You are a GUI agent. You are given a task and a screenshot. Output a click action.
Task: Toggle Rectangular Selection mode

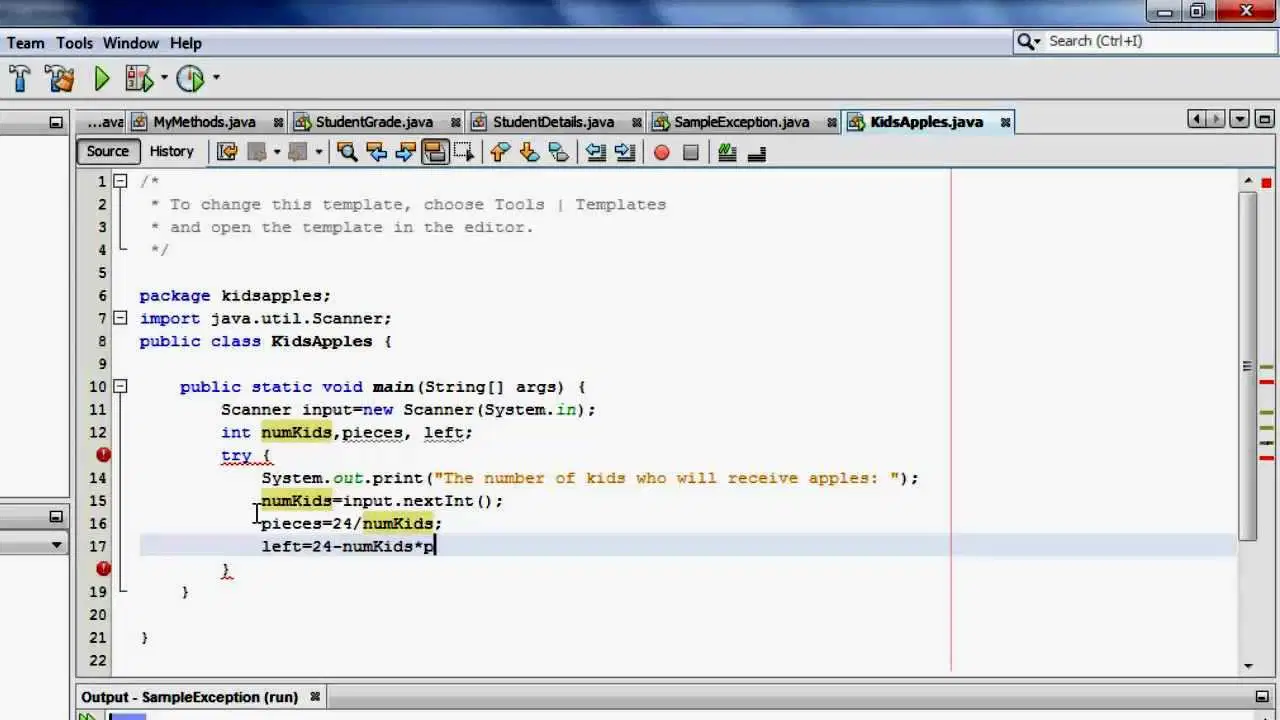[463, 152]
